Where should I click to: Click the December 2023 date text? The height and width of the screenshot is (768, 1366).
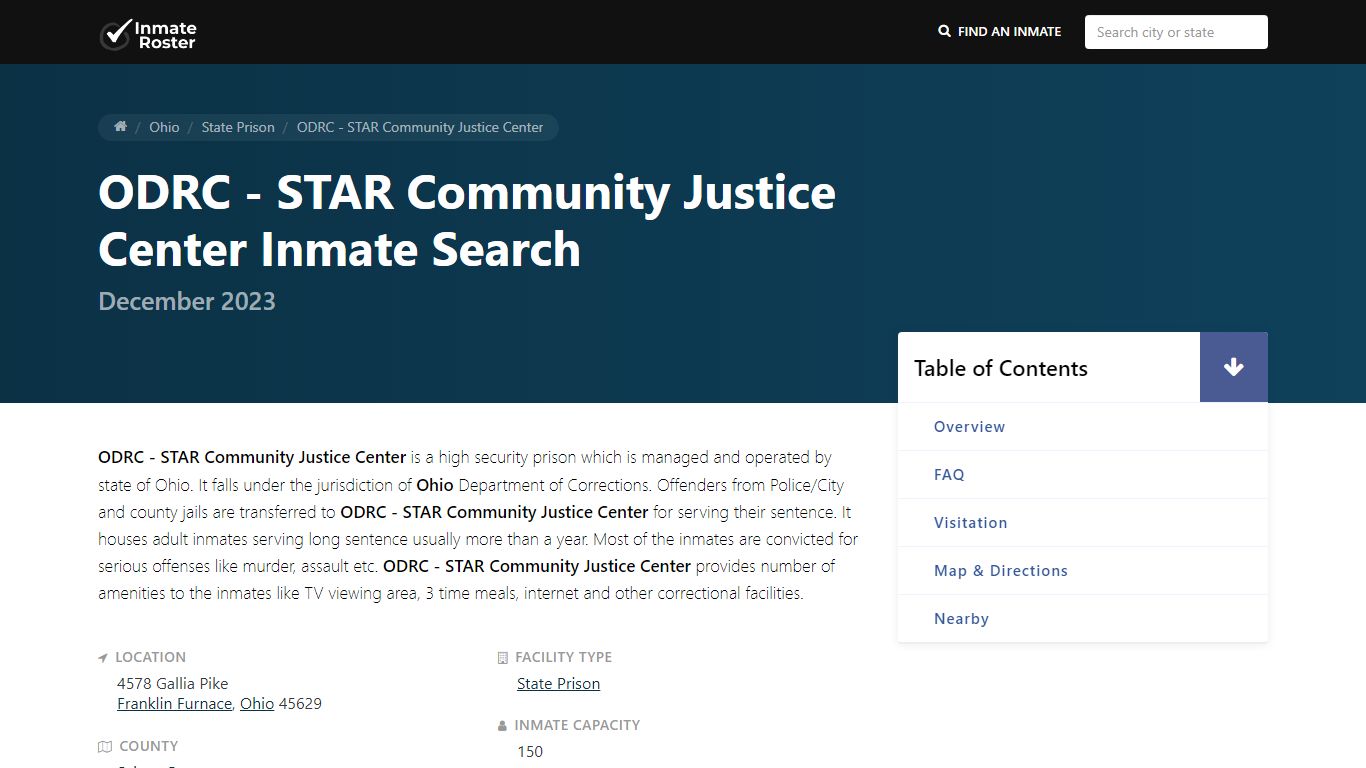[187, 301]
